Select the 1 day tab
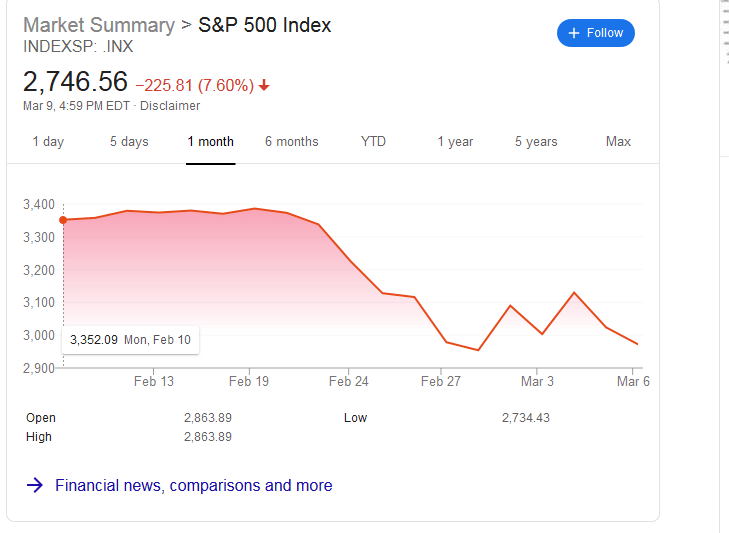 point(48,142)
